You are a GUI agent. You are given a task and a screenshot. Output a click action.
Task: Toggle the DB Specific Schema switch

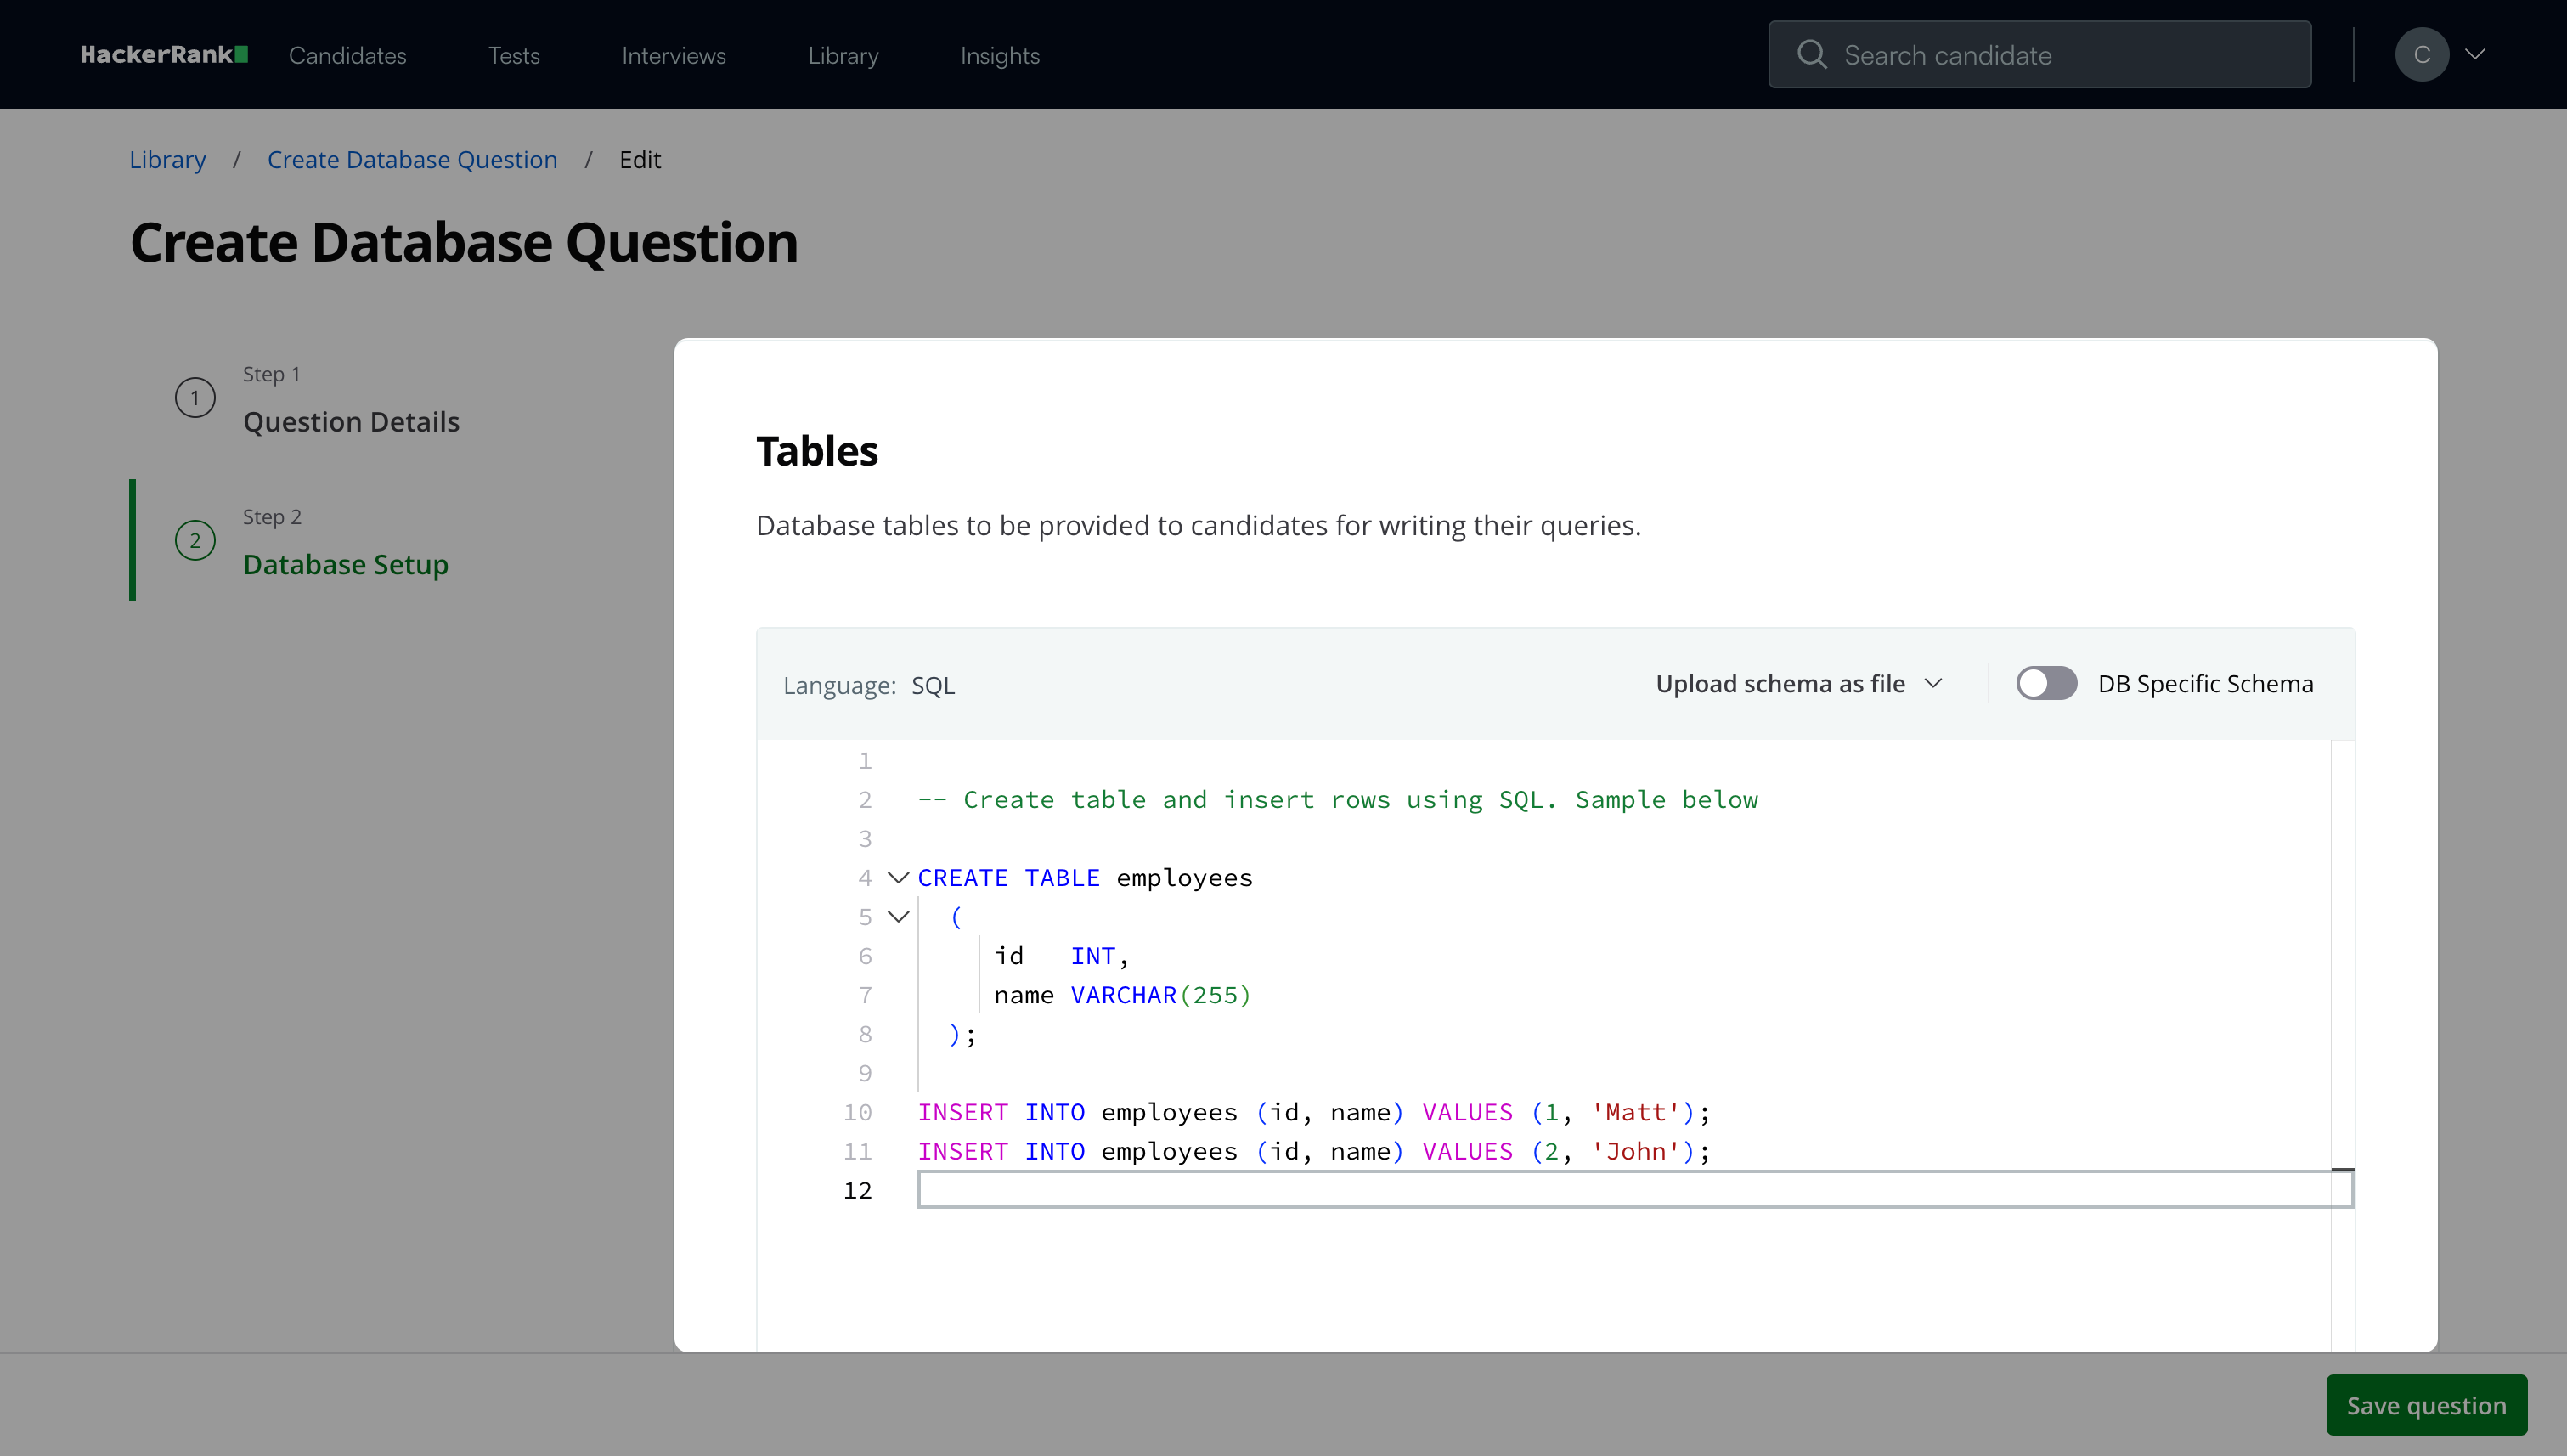[2046, 684]
